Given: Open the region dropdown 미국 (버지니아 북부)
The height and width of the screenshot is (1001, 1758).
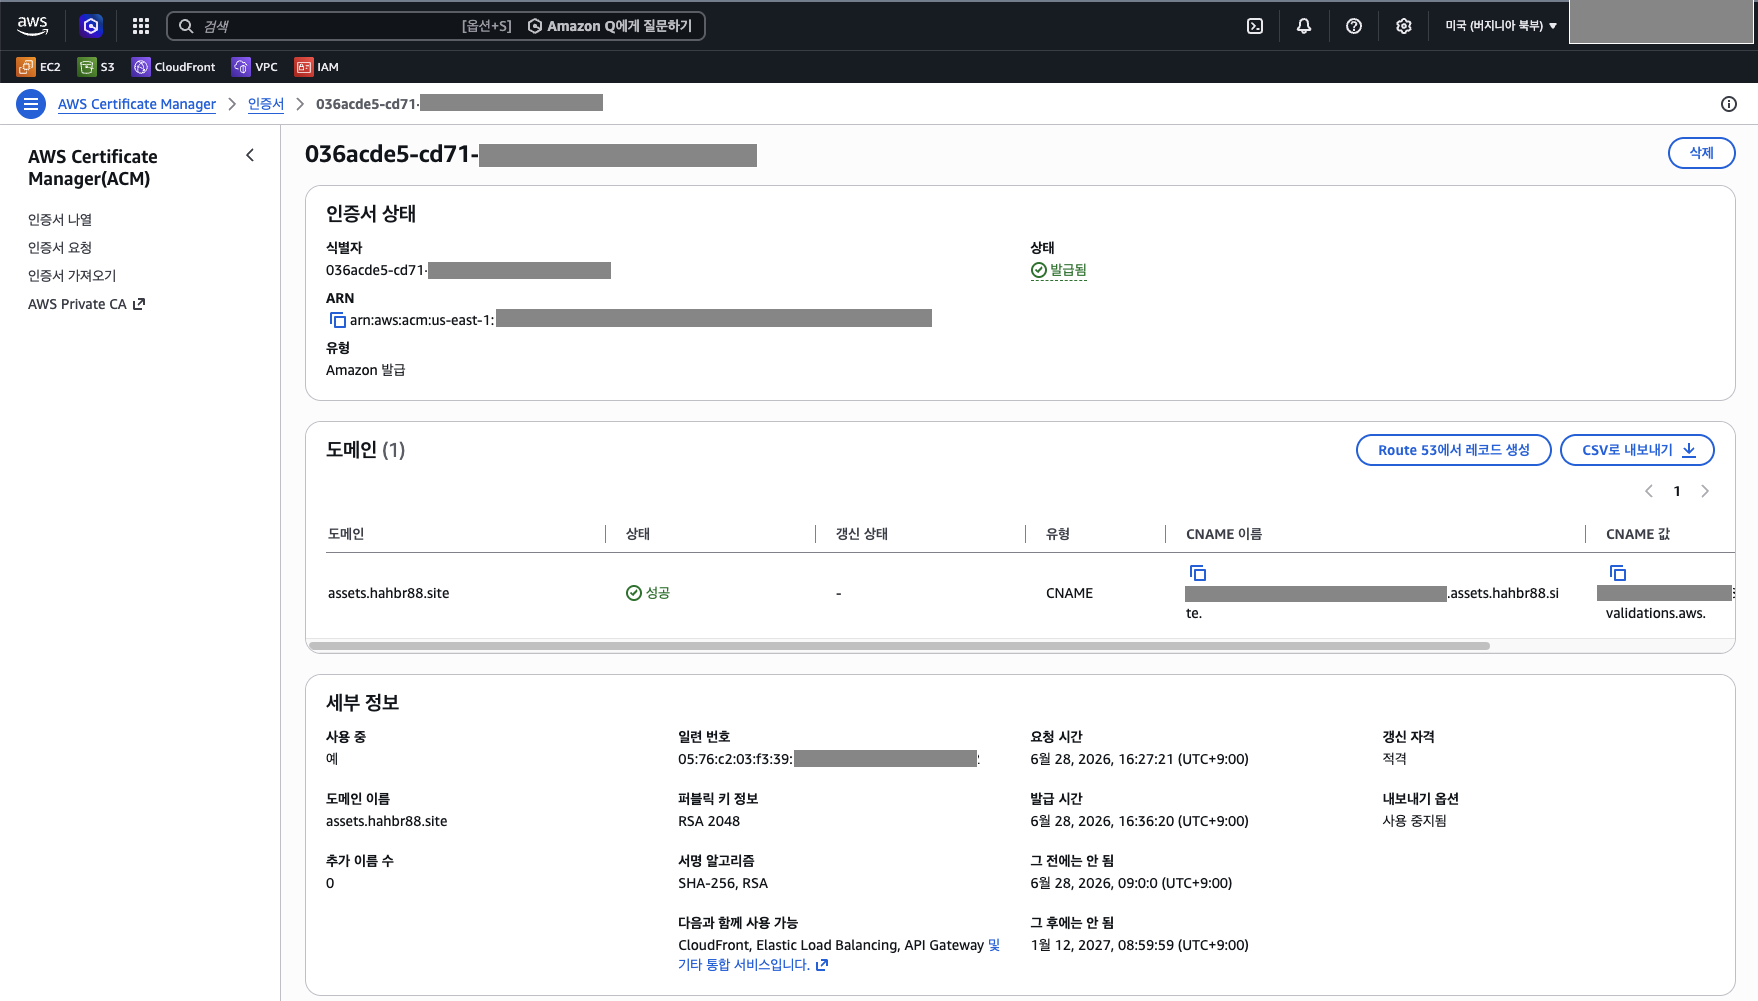Looking at the screenshot, I should pos(1500,26).
